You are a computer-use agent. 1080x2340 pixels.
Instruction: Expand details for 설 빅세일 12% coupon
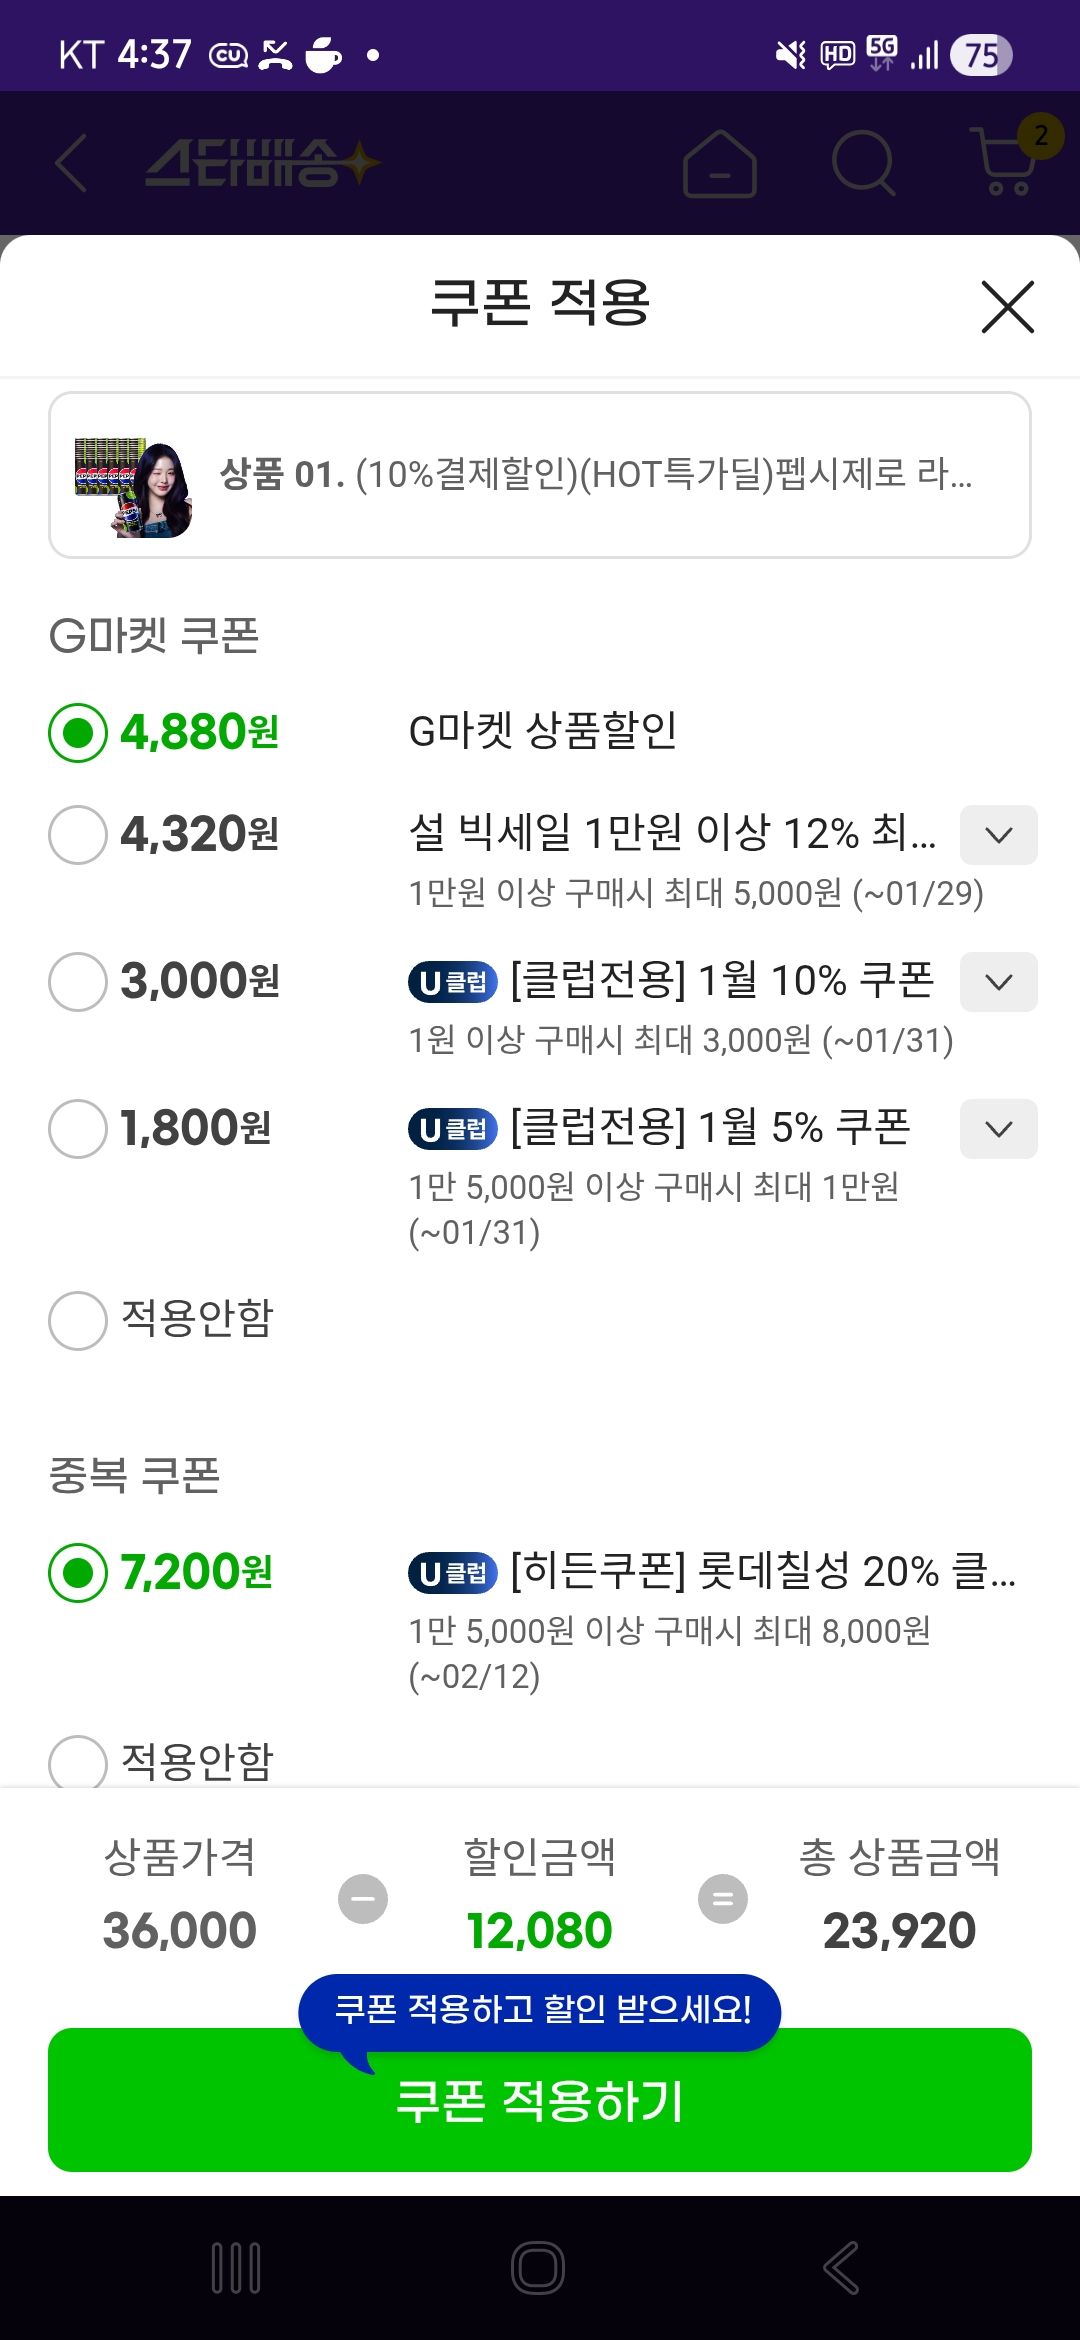coord(998,835)
